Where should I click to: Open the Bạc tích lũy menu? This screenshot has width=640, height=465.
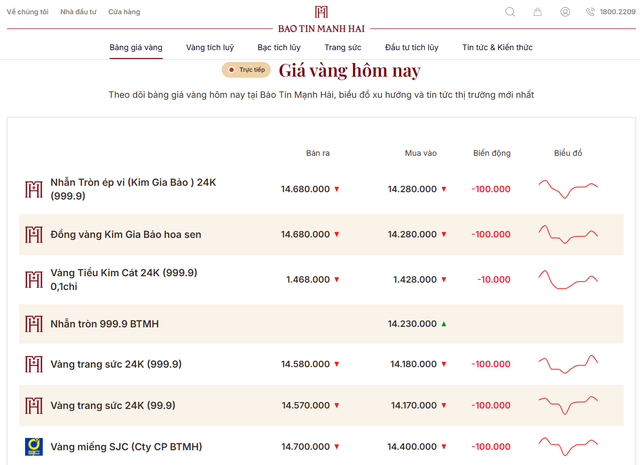coord(279,47)
